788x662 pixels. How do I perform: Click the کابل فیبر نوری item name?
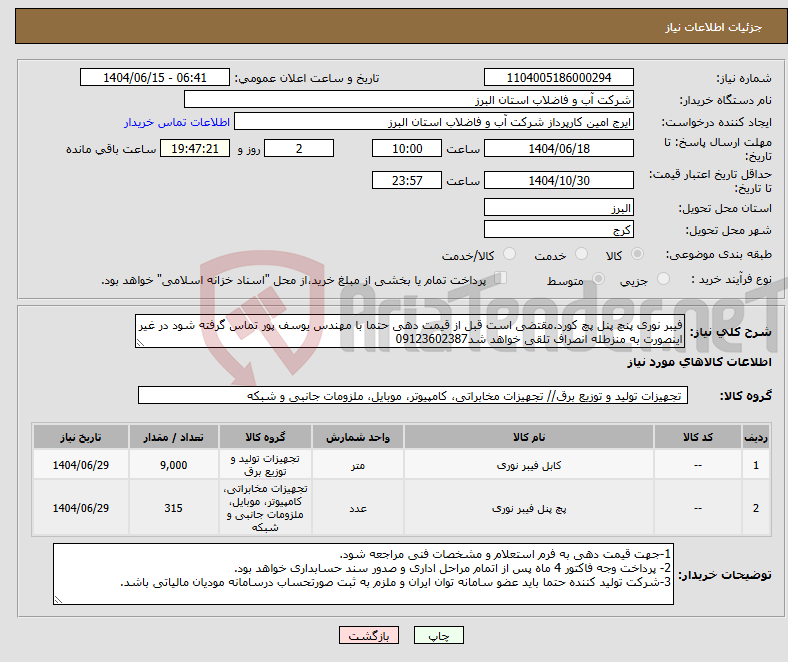[x=529, y=465]
